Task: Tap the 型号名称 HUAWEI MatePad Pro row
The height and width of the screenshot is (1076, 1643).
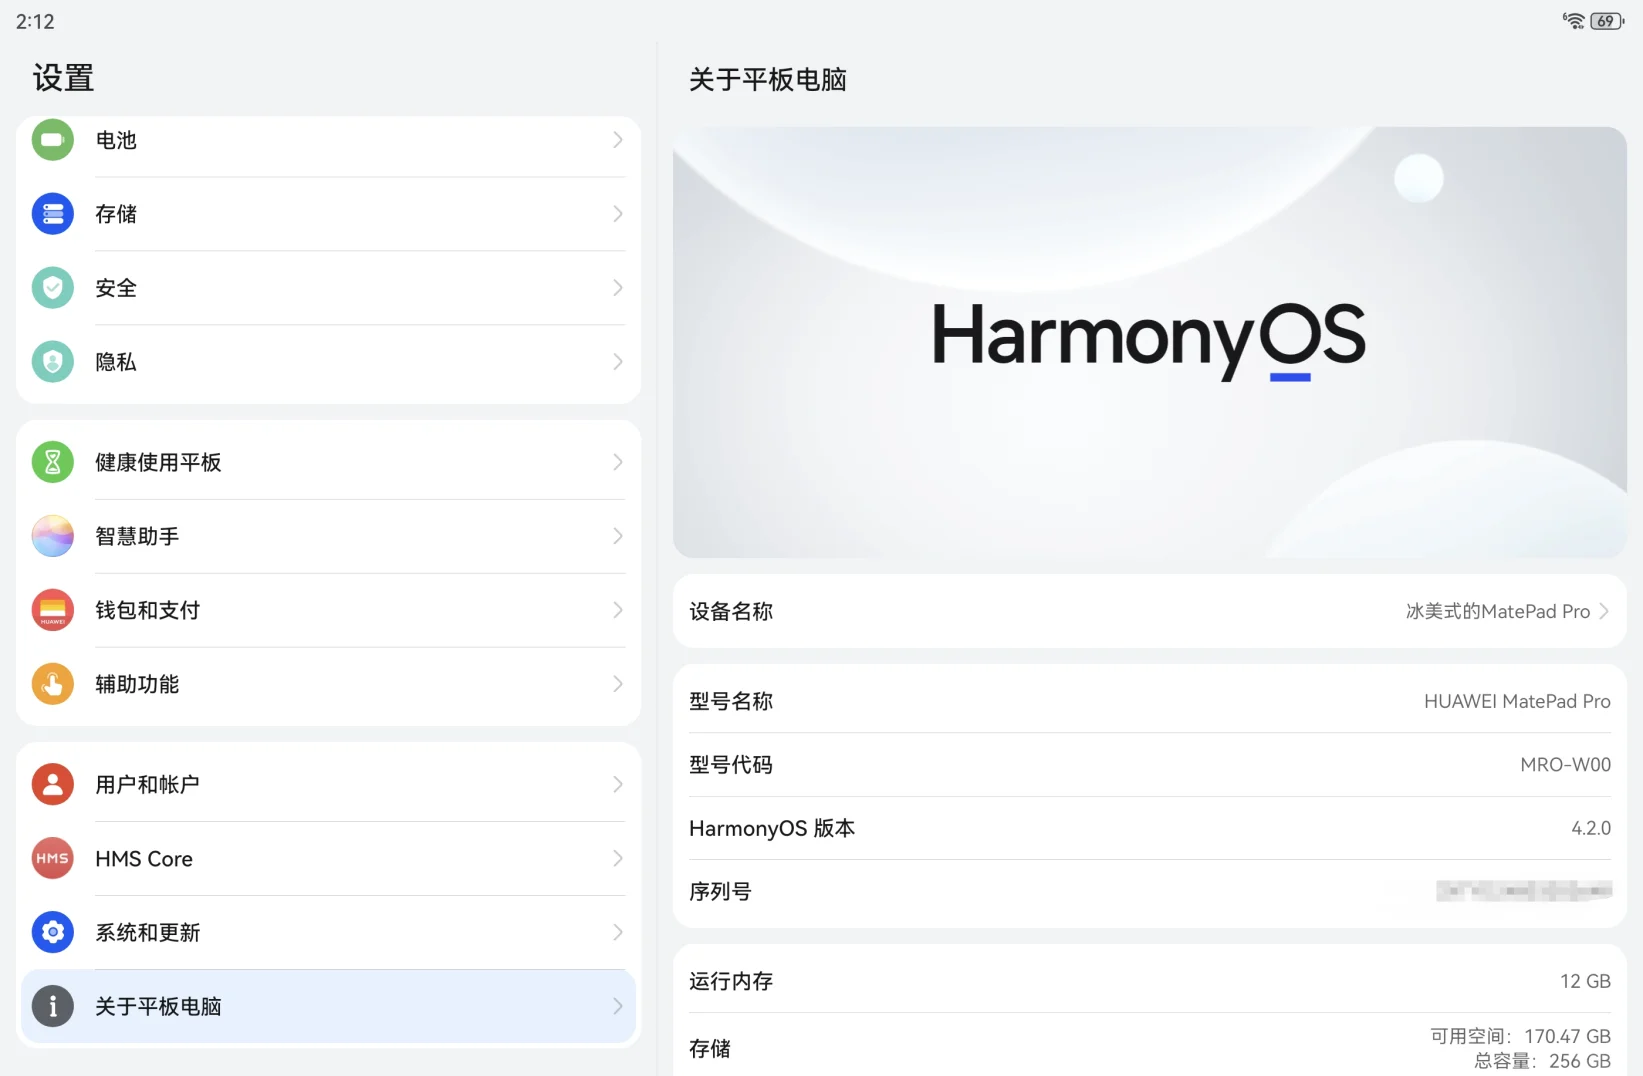Action: pos(1150,701)
